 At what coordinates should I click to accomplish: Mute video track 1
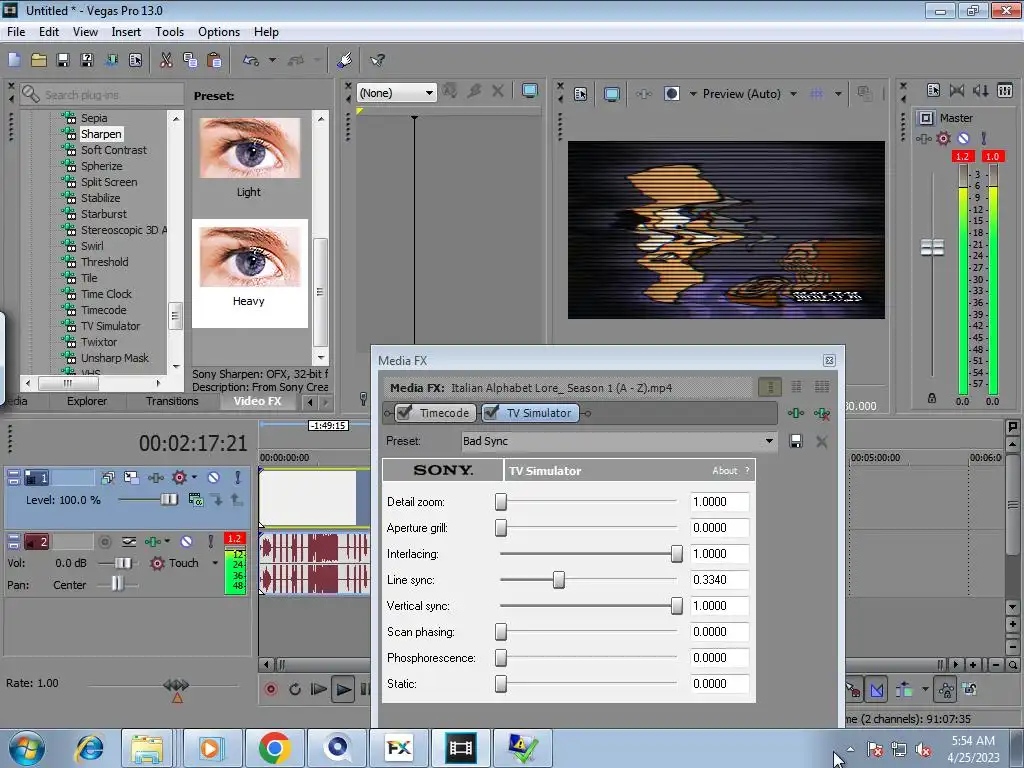click(213, 477)
